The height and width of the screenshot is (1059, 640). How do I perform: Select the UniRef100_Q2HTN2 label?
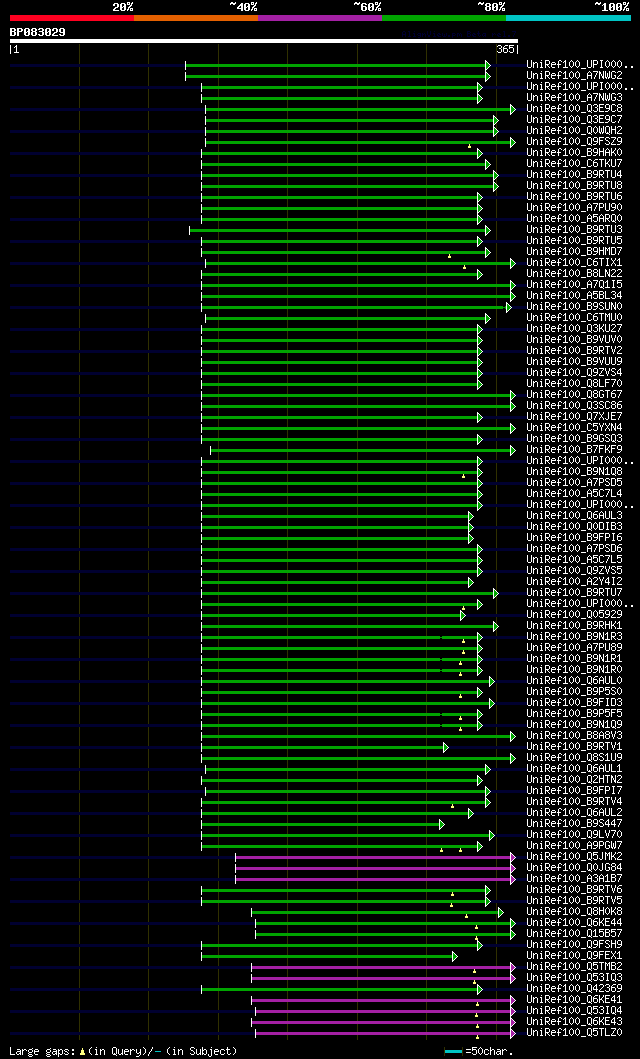[575, 780]
